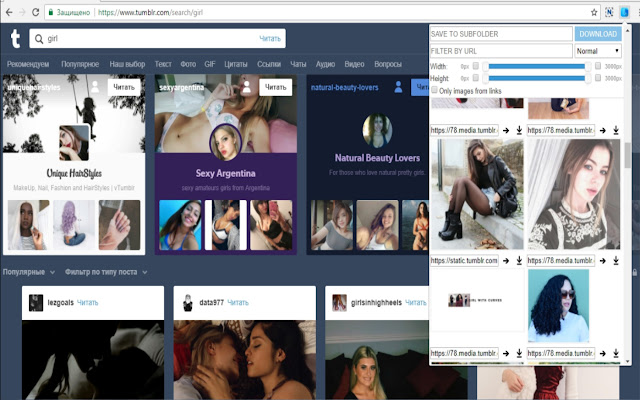640x400 pixels.
Task: Bookmark page with the star icon
Action: (x=594, y=12)
